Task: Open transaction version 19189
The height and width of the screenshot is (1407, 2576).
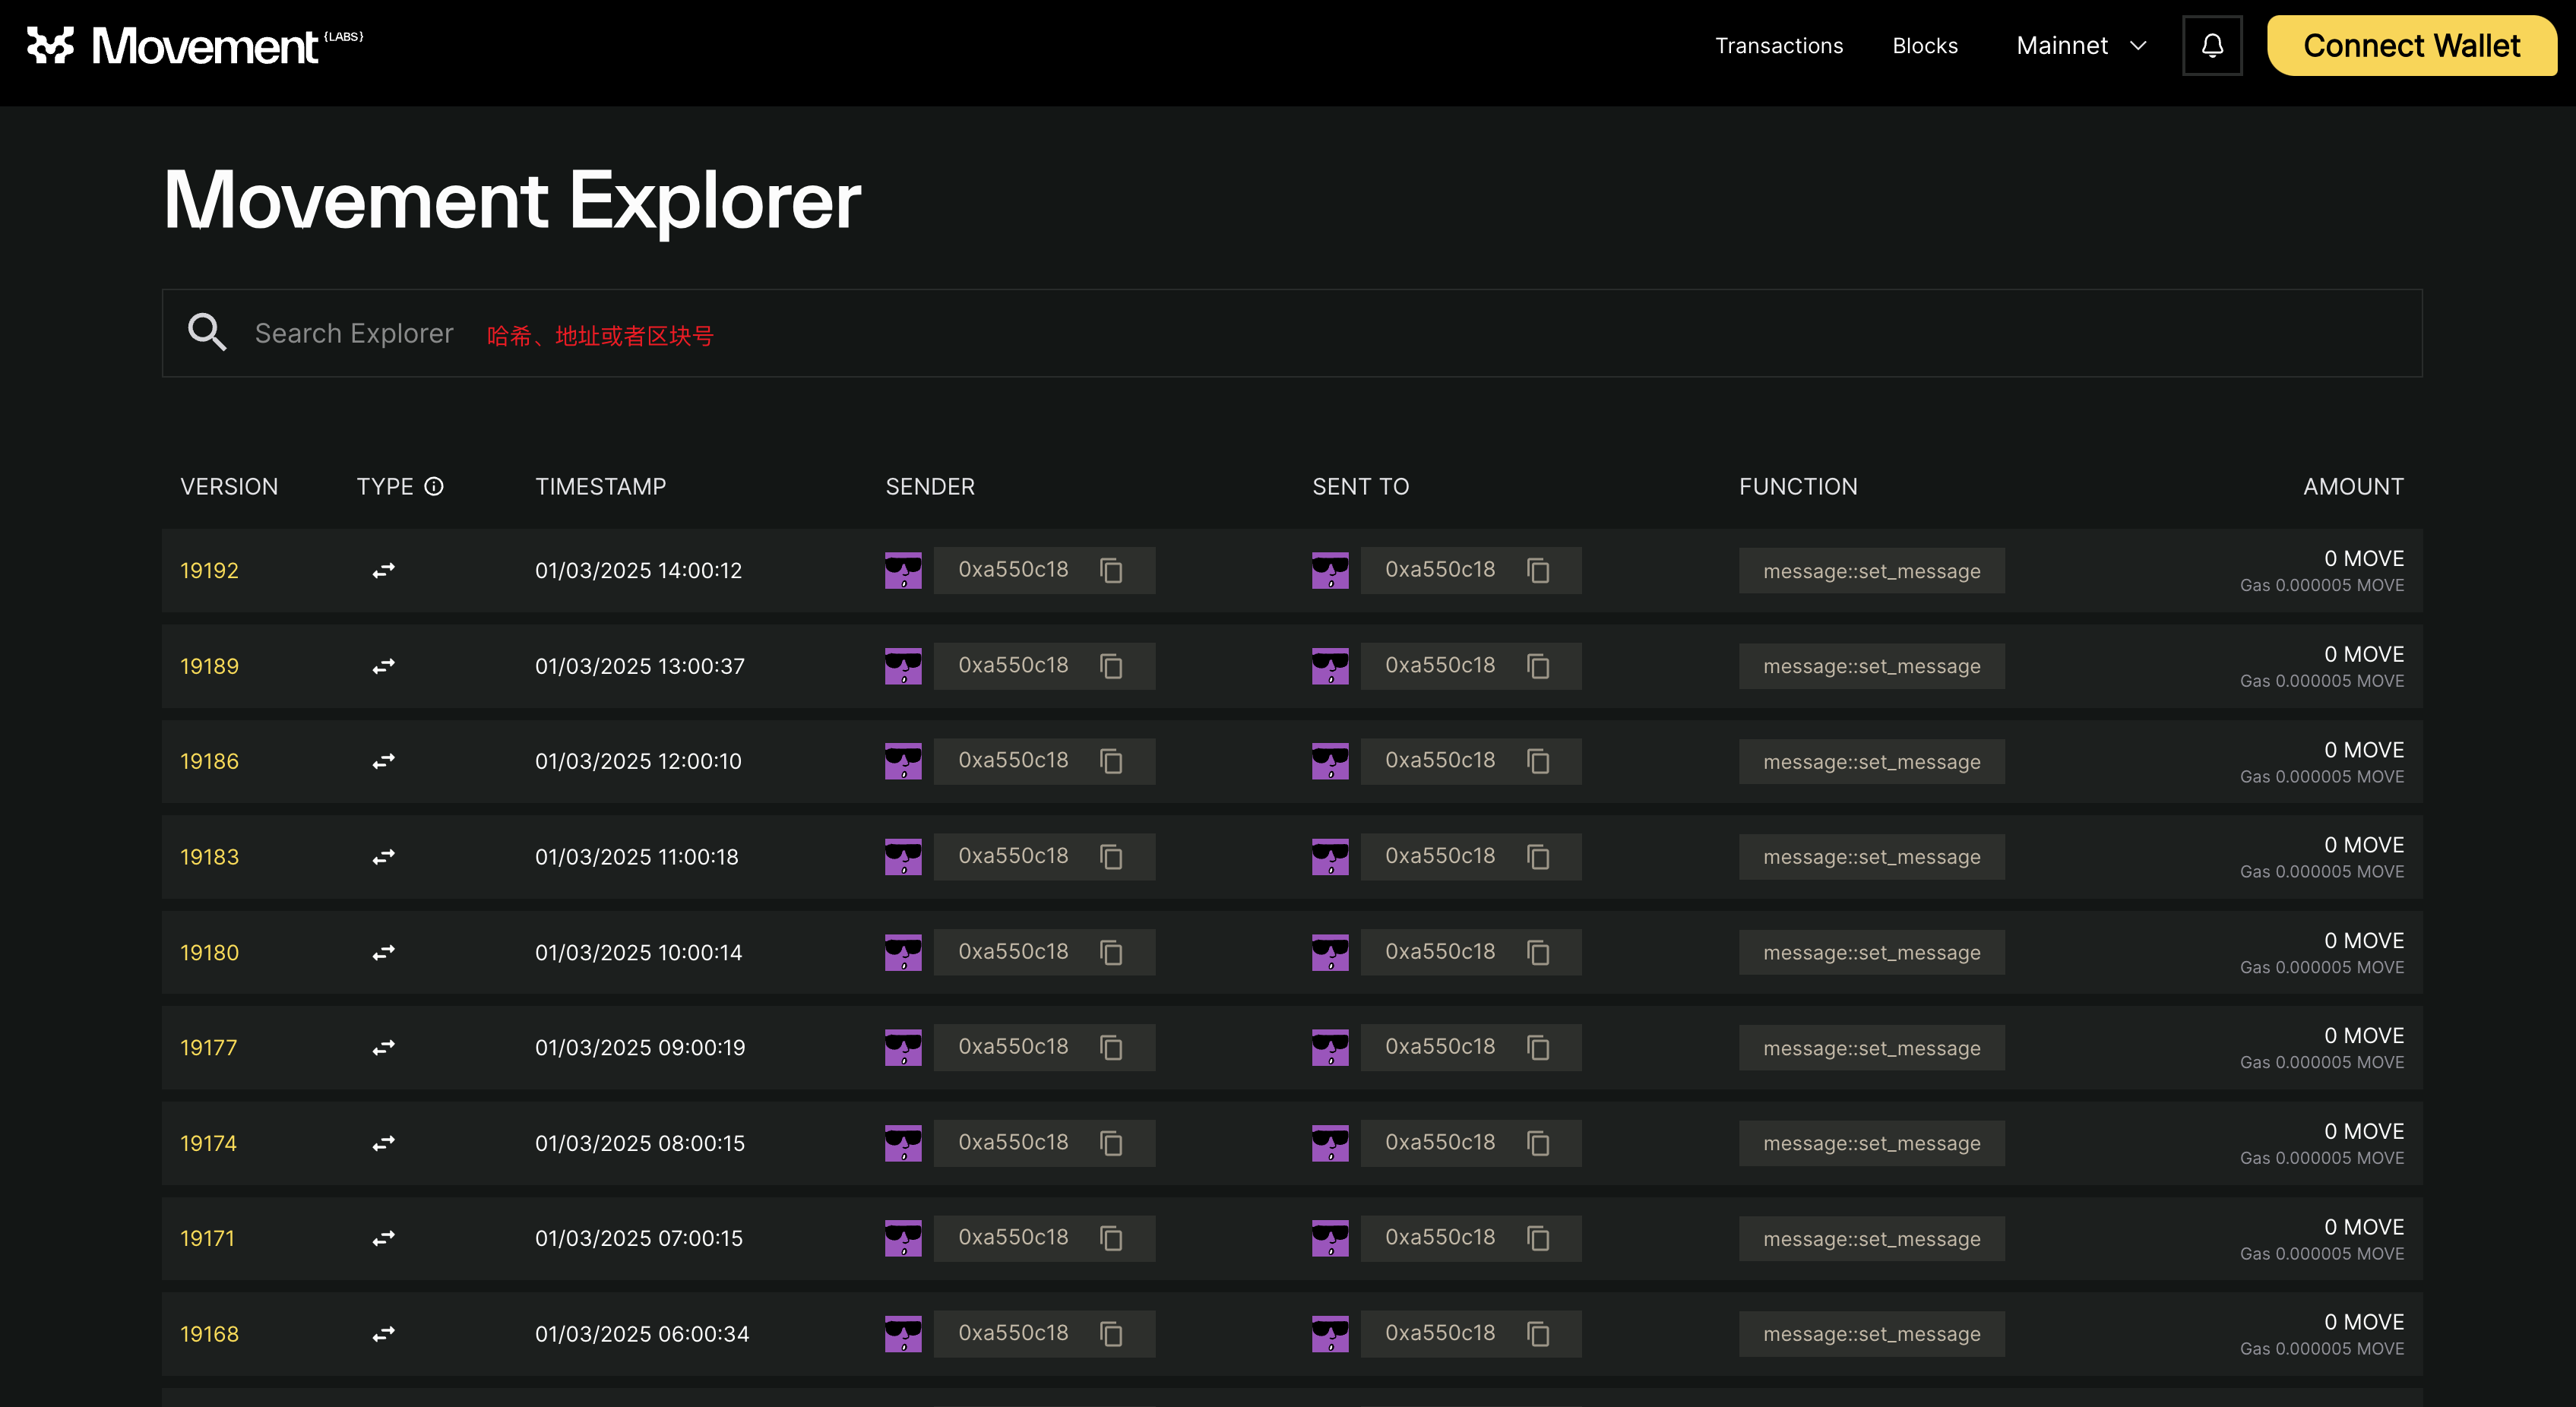Action: (209, 666)
